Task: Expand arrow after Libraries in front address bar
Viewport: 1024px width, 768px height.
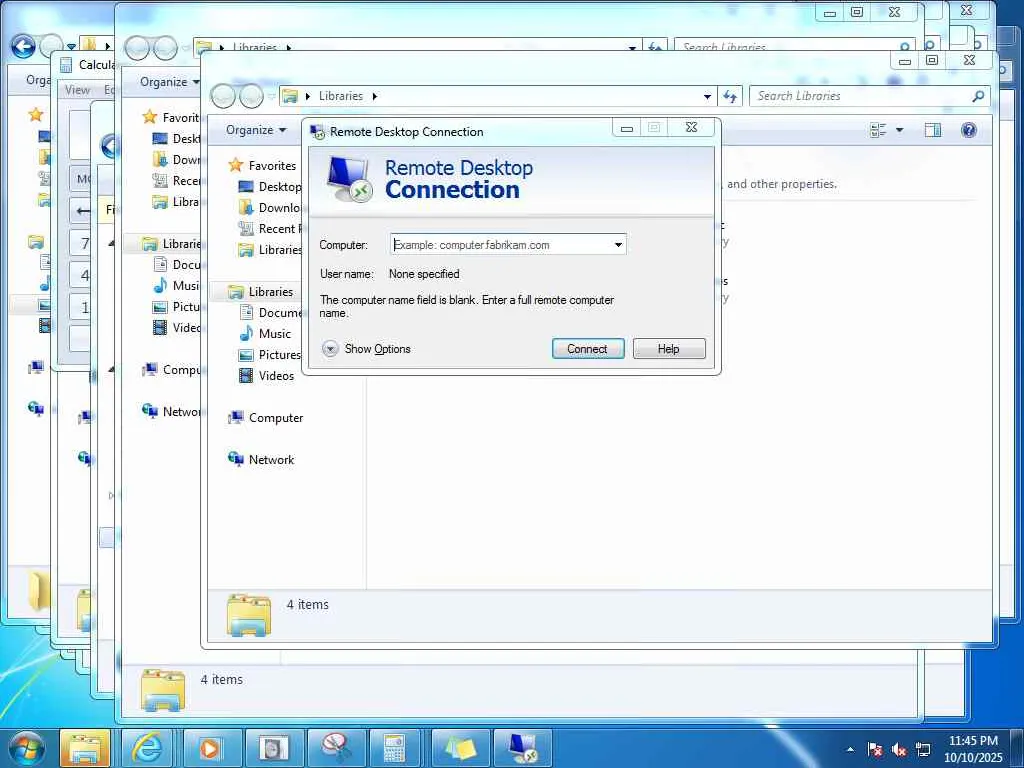Action: coord(375,96)
